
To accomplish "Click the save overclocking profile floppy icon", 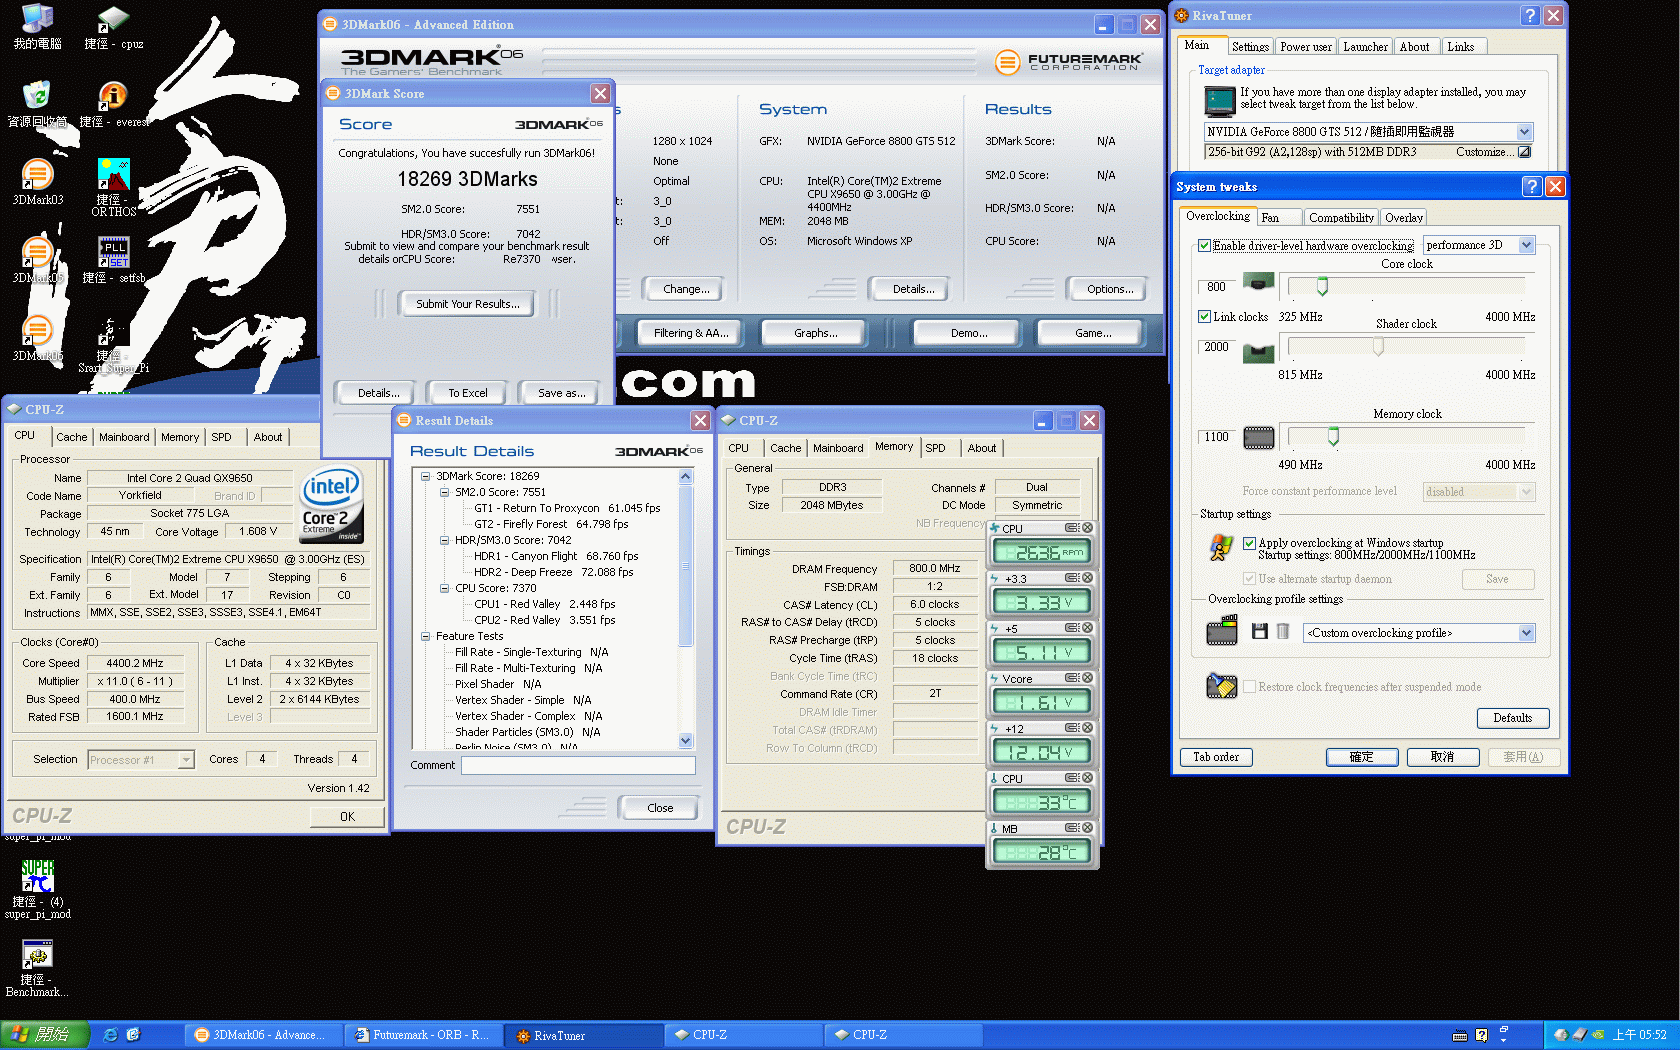I will [x=1259, y=631].
